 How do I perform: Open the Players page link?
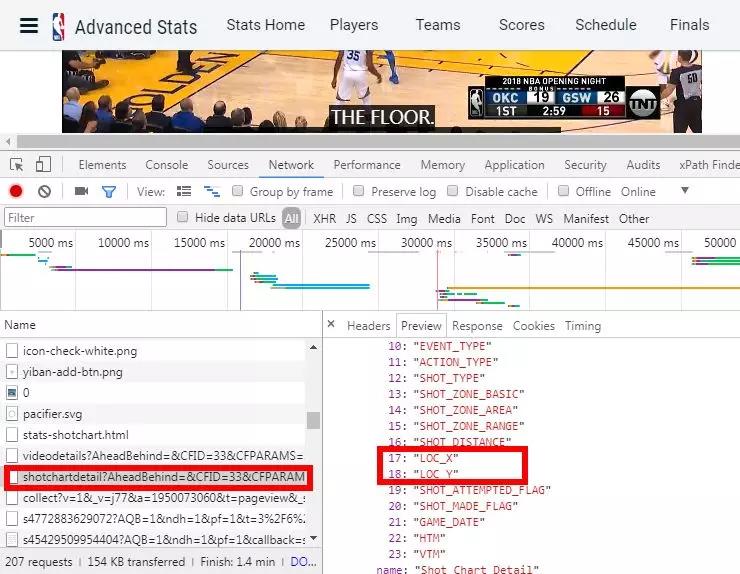354,25
